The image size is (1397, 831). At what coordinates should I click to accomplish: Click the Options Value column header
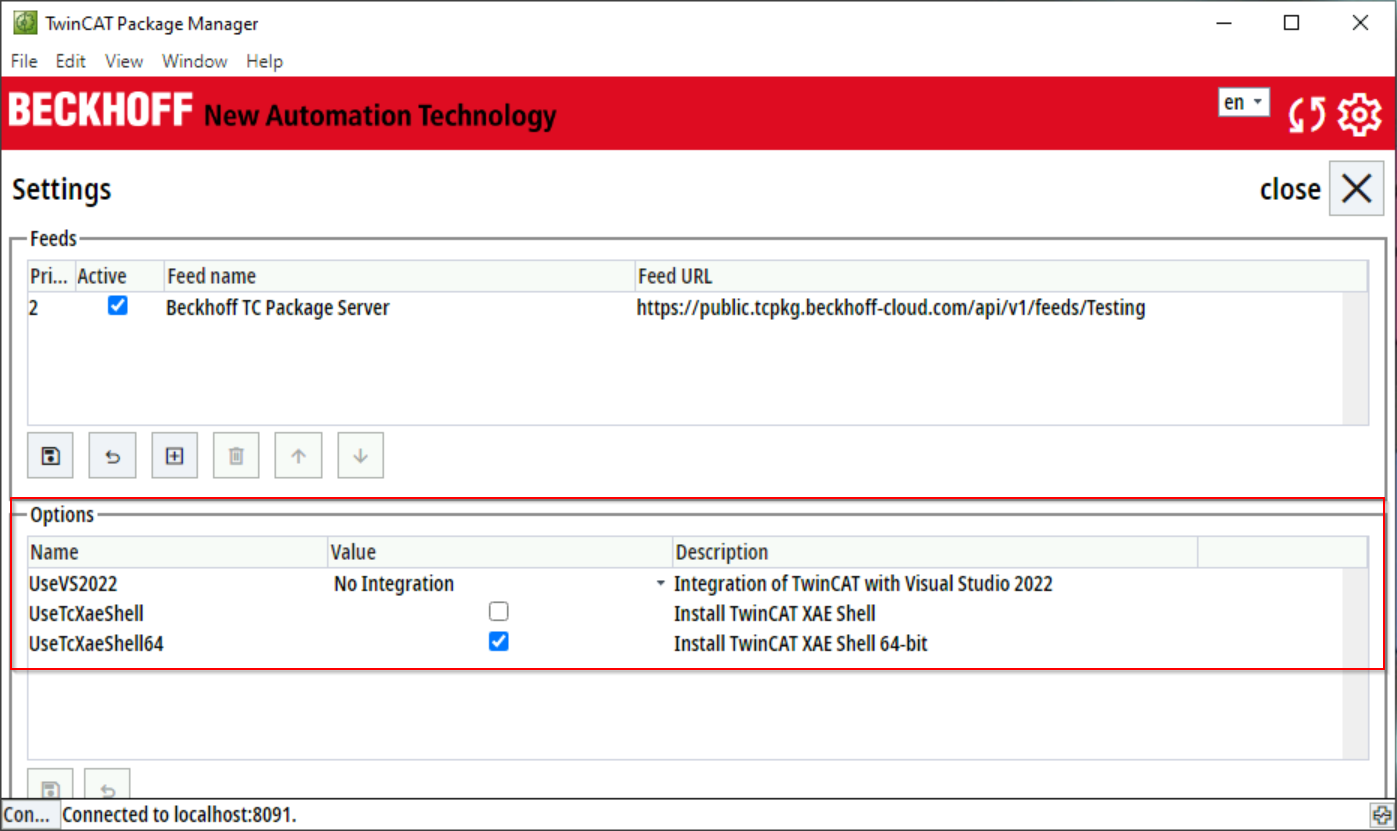(x=500, y=552)
